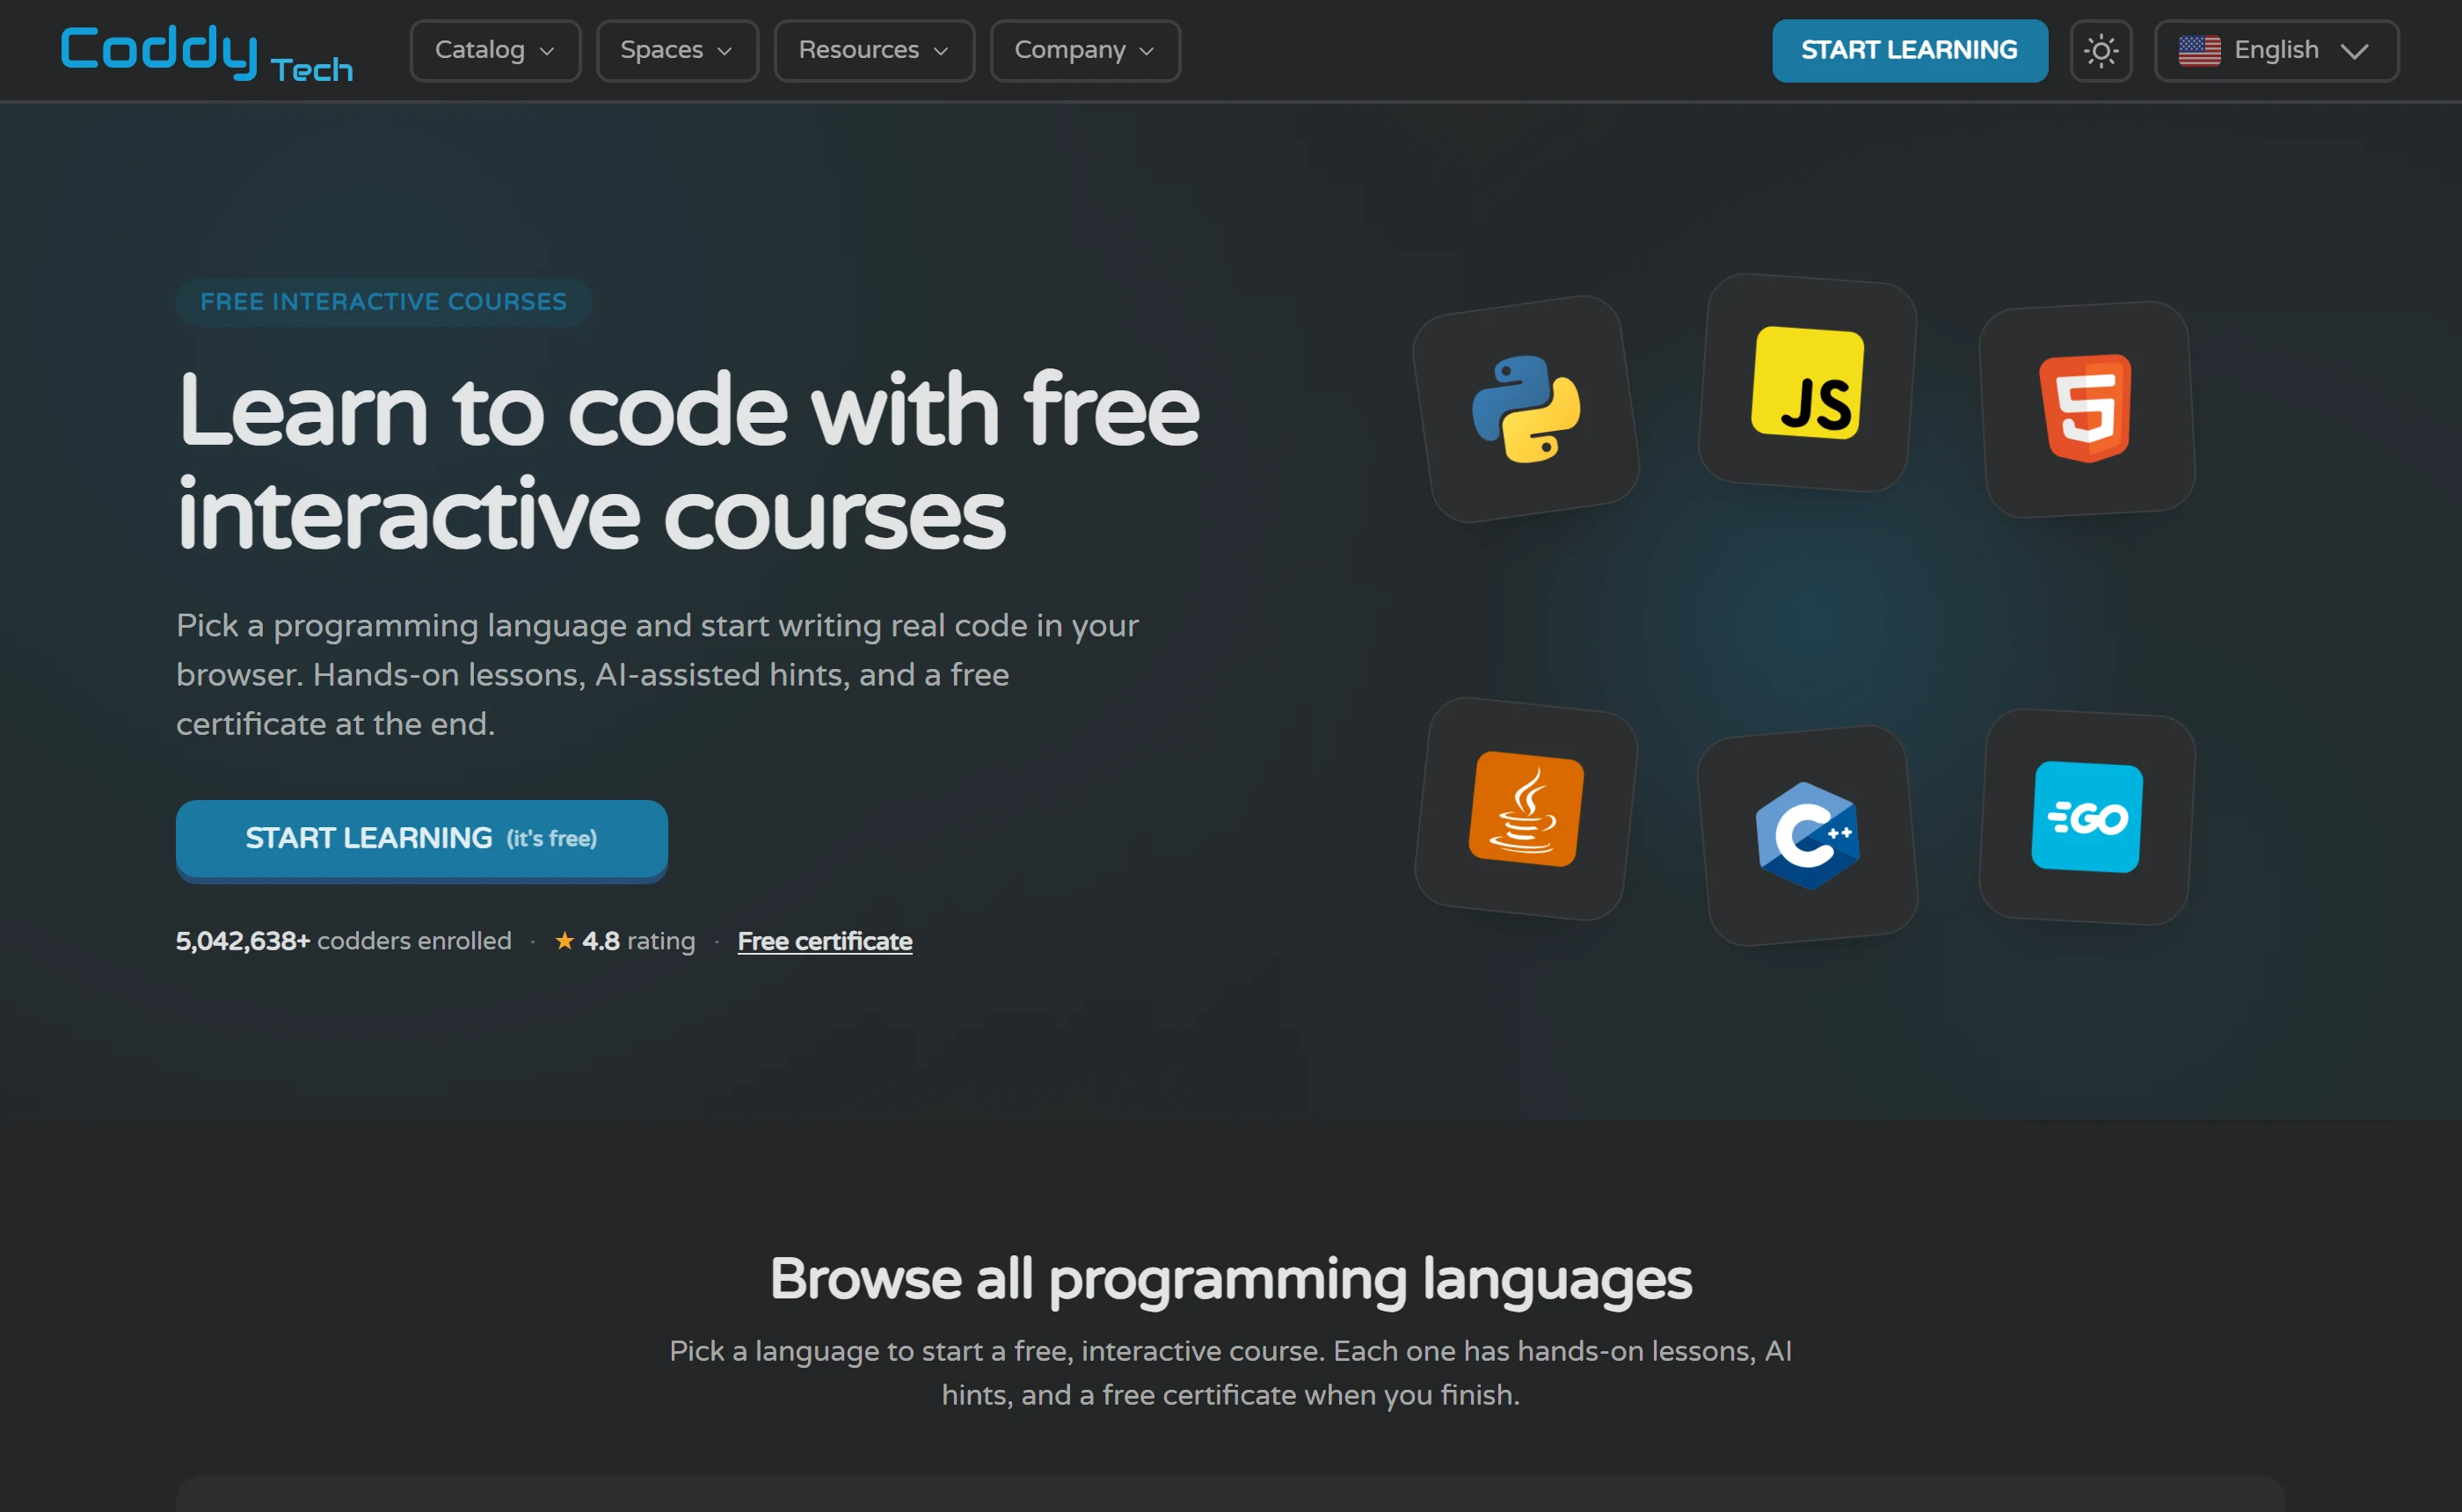2462x1512 pixels.
Task: Click the FREE INTERACTIVE COURSES badge
Action: (x=383, y=301)
